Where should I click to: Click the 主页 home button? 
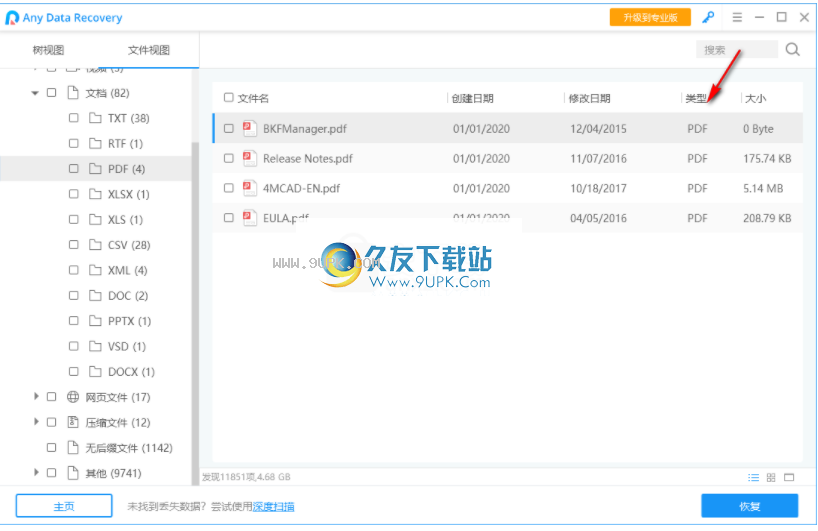click(64, 506)
